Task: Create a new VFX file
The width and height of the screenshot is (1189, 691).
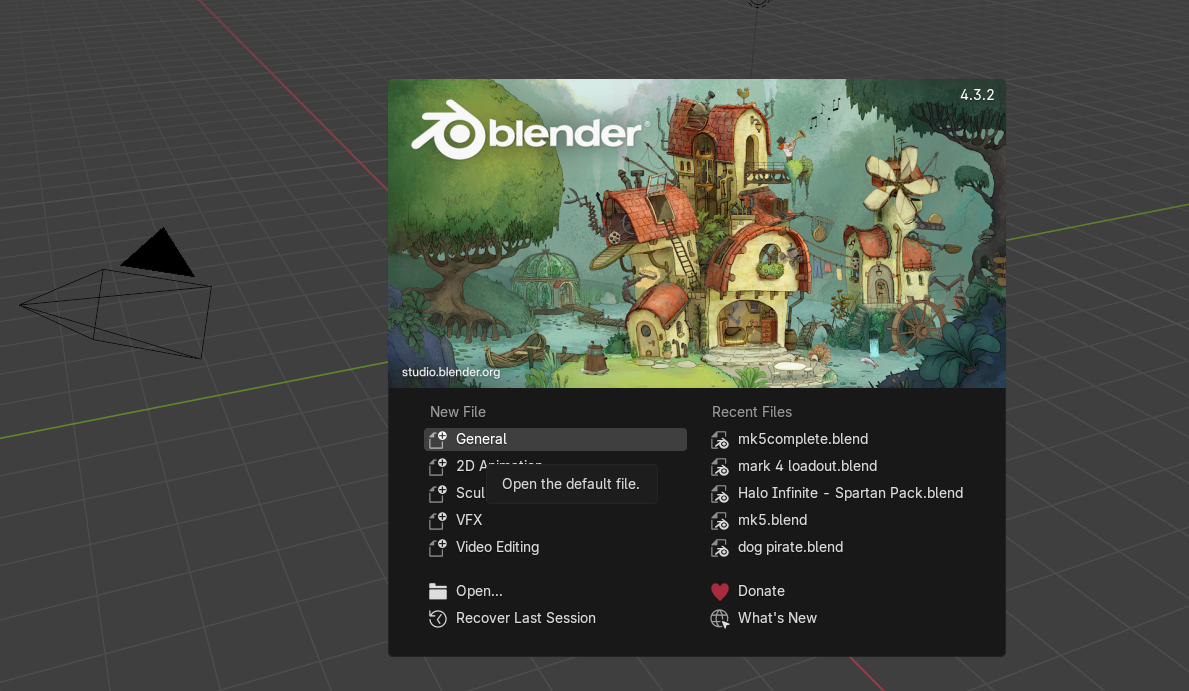Action: tap(555, 520)
